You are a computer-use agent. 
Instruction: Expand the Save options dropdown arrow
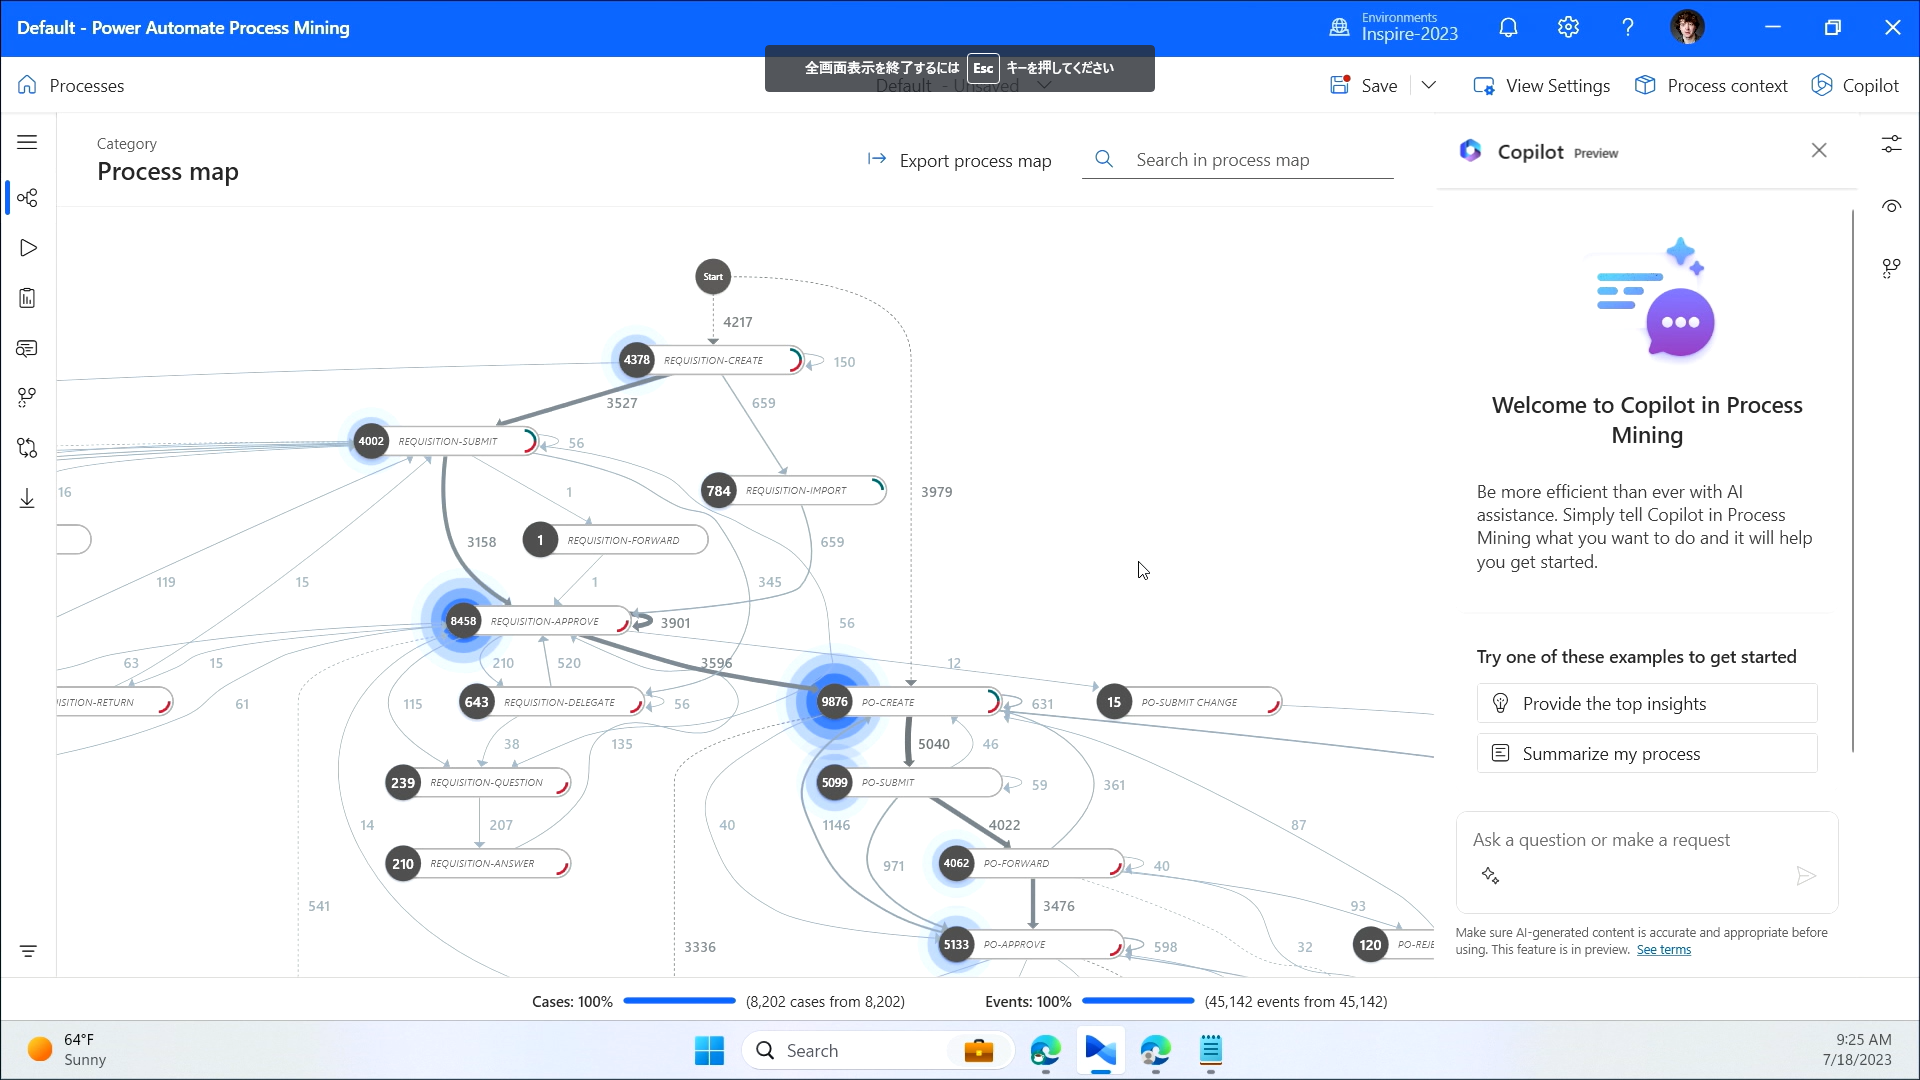pyautogui.click(x=1429, y=86)
